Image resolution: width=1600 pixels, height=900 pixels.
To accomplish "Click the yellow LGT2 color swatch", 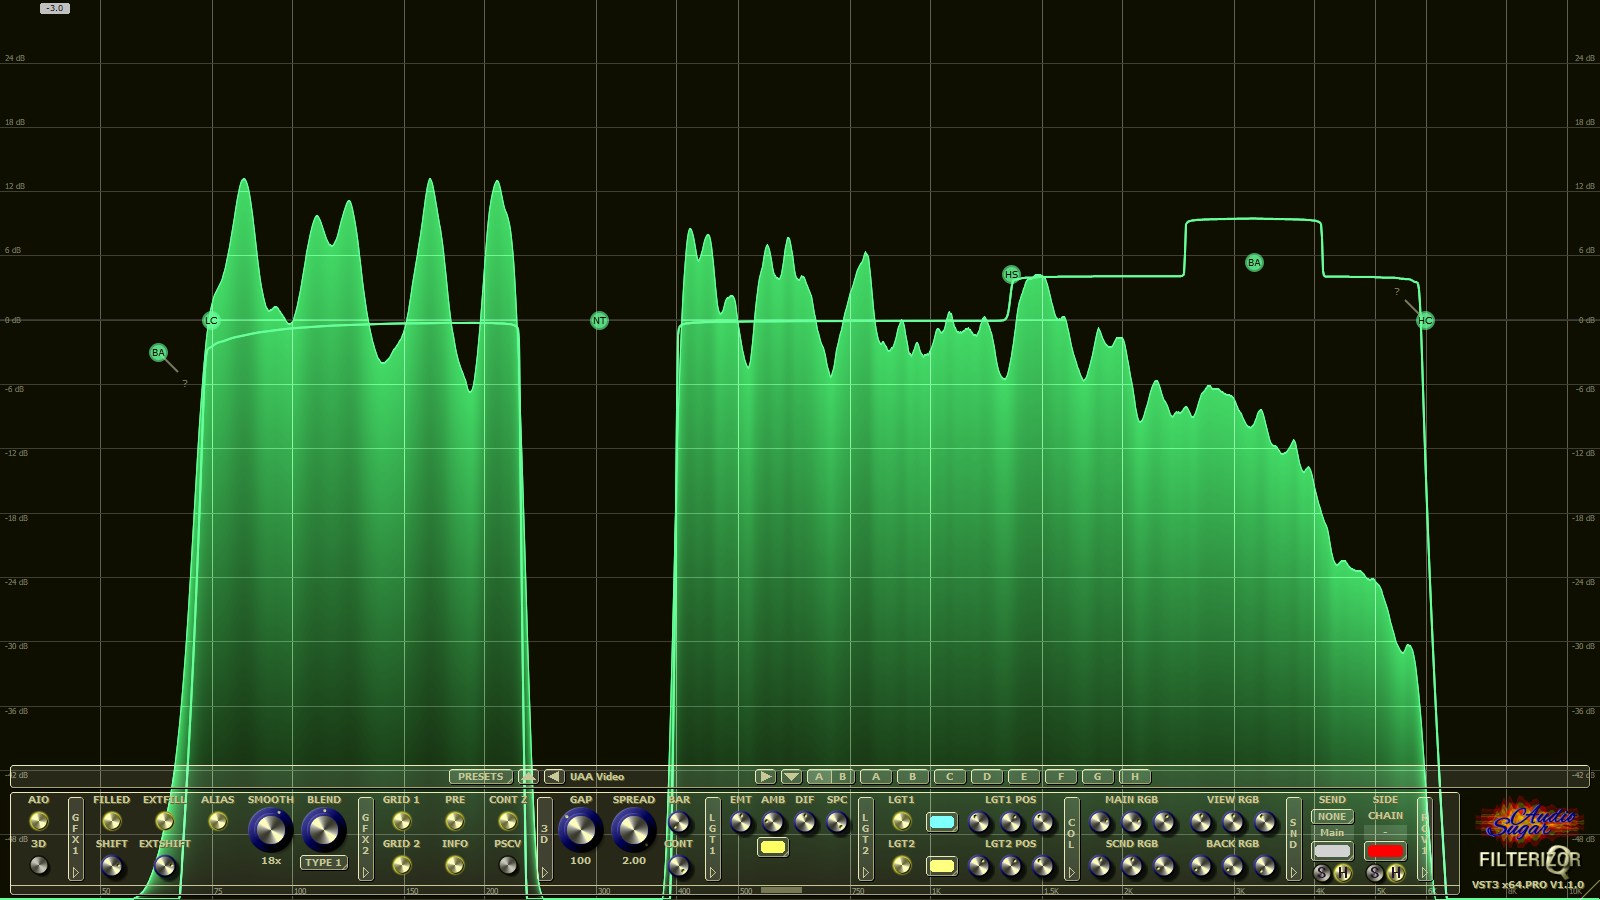I will (x=940, y=866).
